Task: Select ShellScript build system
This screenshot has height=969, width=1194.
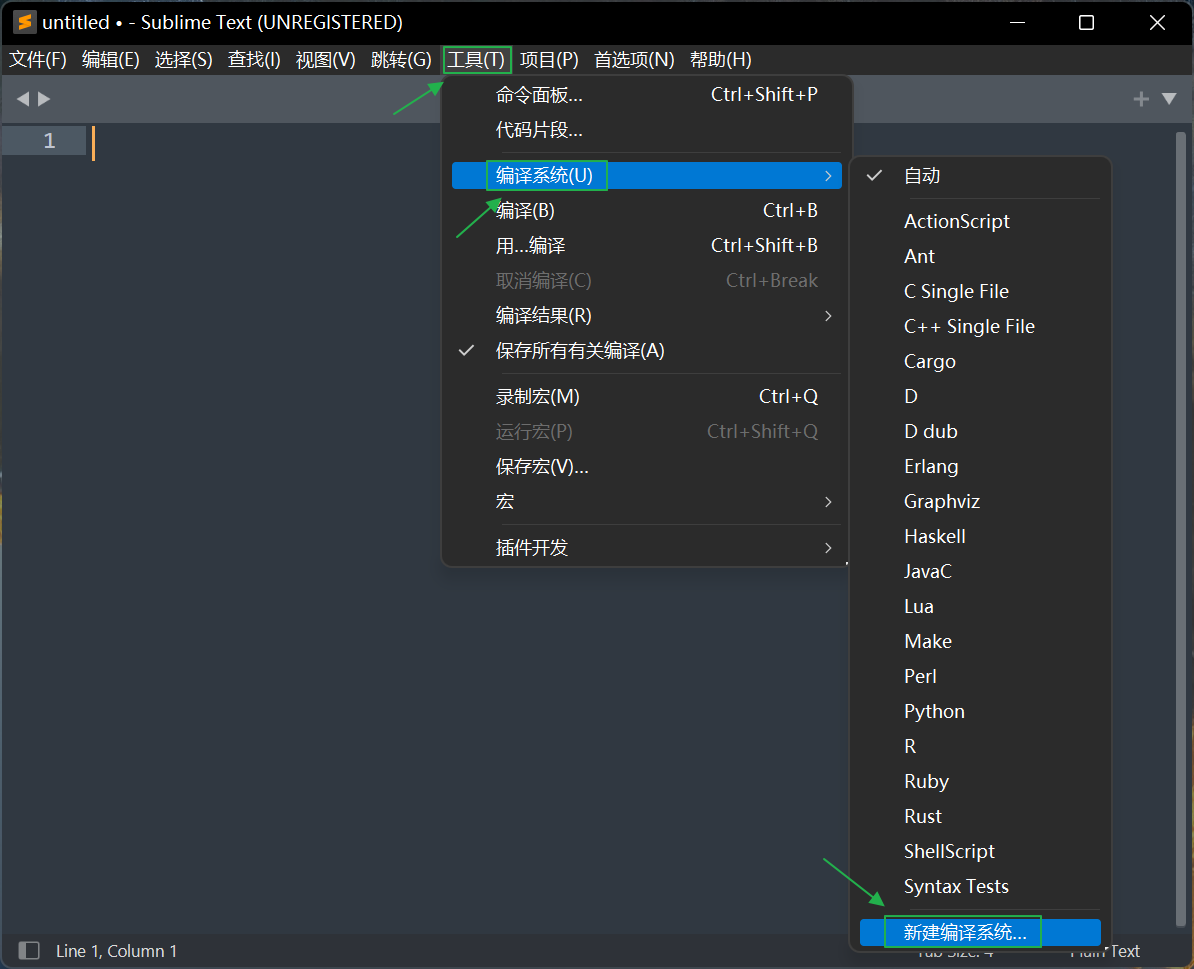Action: 980,852
